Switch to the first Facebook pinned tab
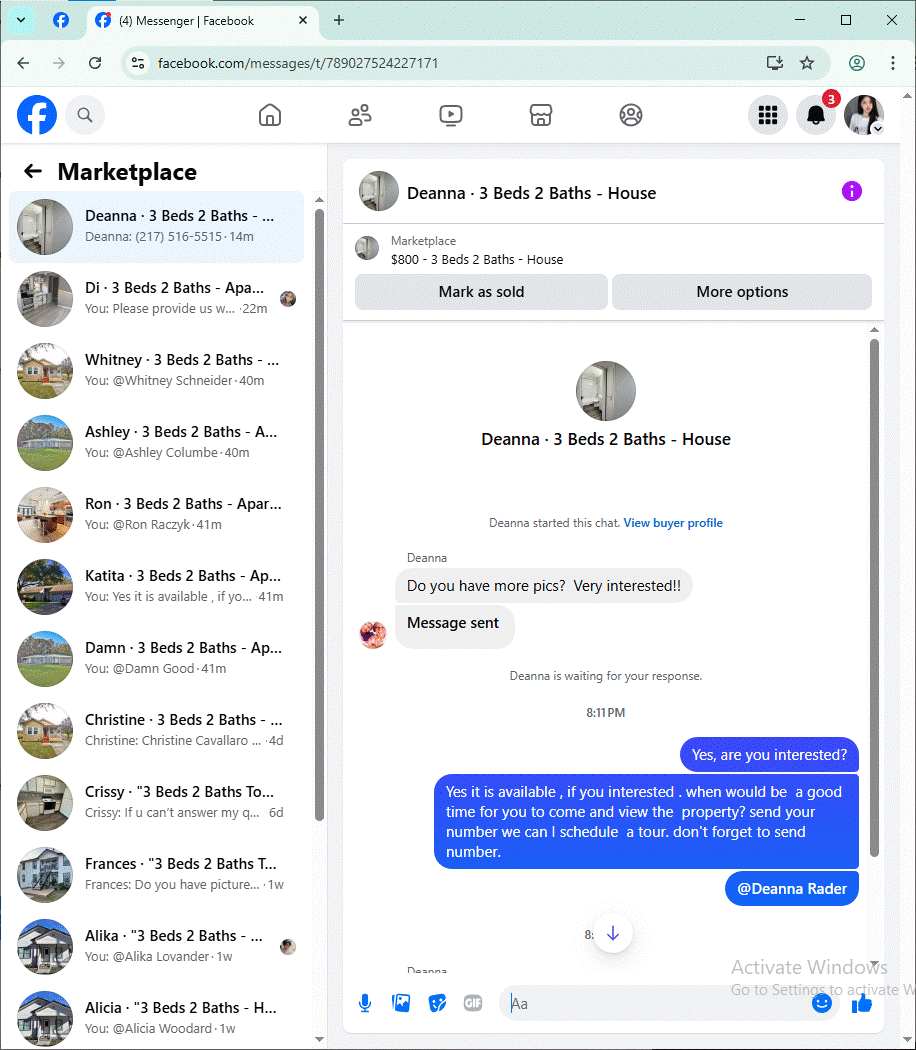This screenshot has width=916, height=1050. [61, 20]
